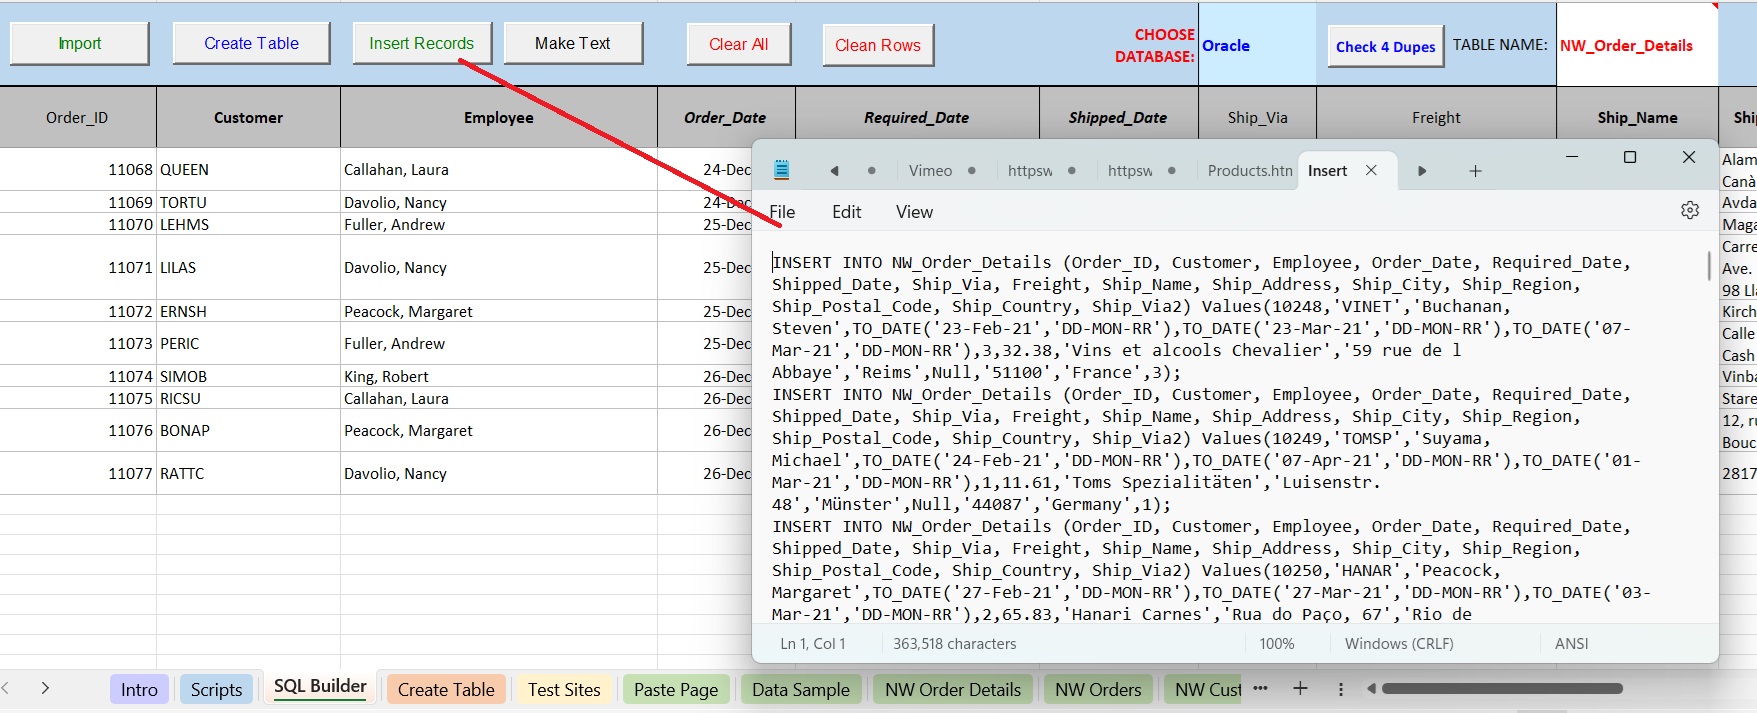Open the Create Table sheet tab
1757x713 pixels.
(446, 689)
